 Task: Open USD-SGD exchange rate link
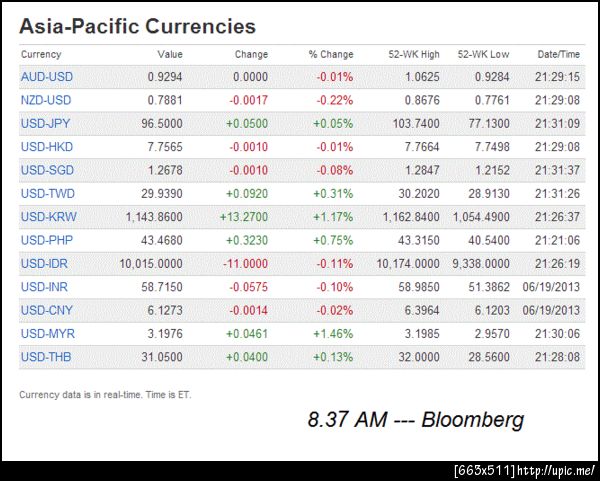(46, 170)
